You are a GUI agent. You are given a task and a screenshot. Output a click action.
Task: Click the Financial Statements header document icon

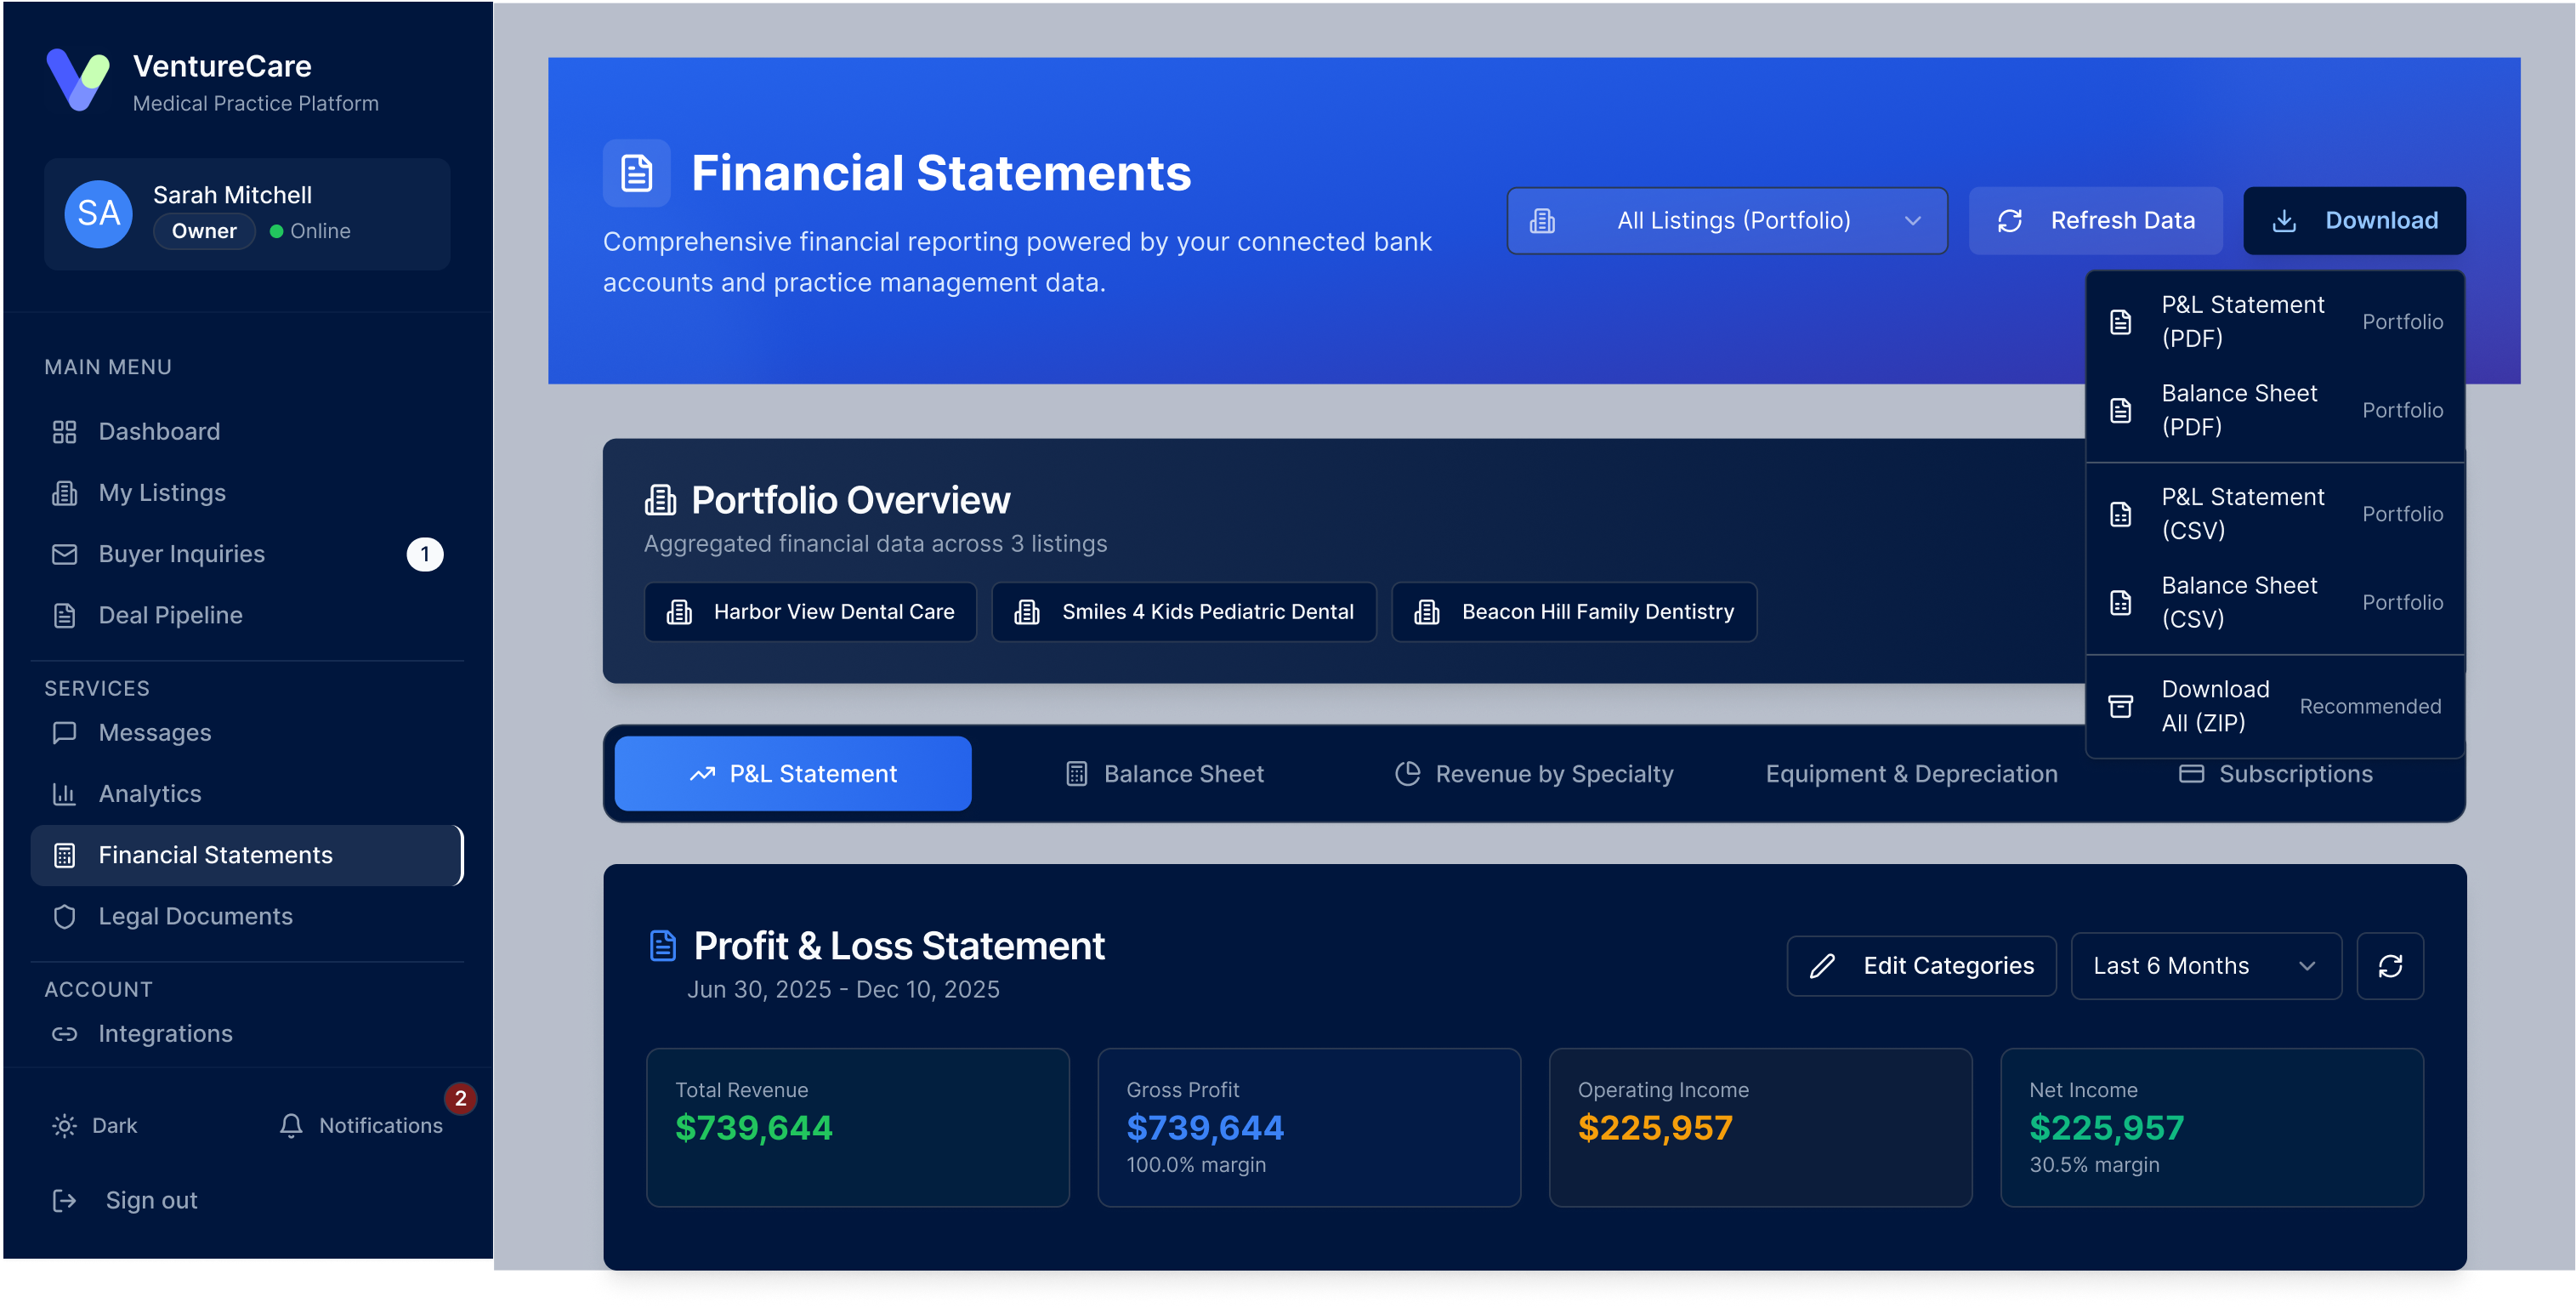tap(636, 173)
